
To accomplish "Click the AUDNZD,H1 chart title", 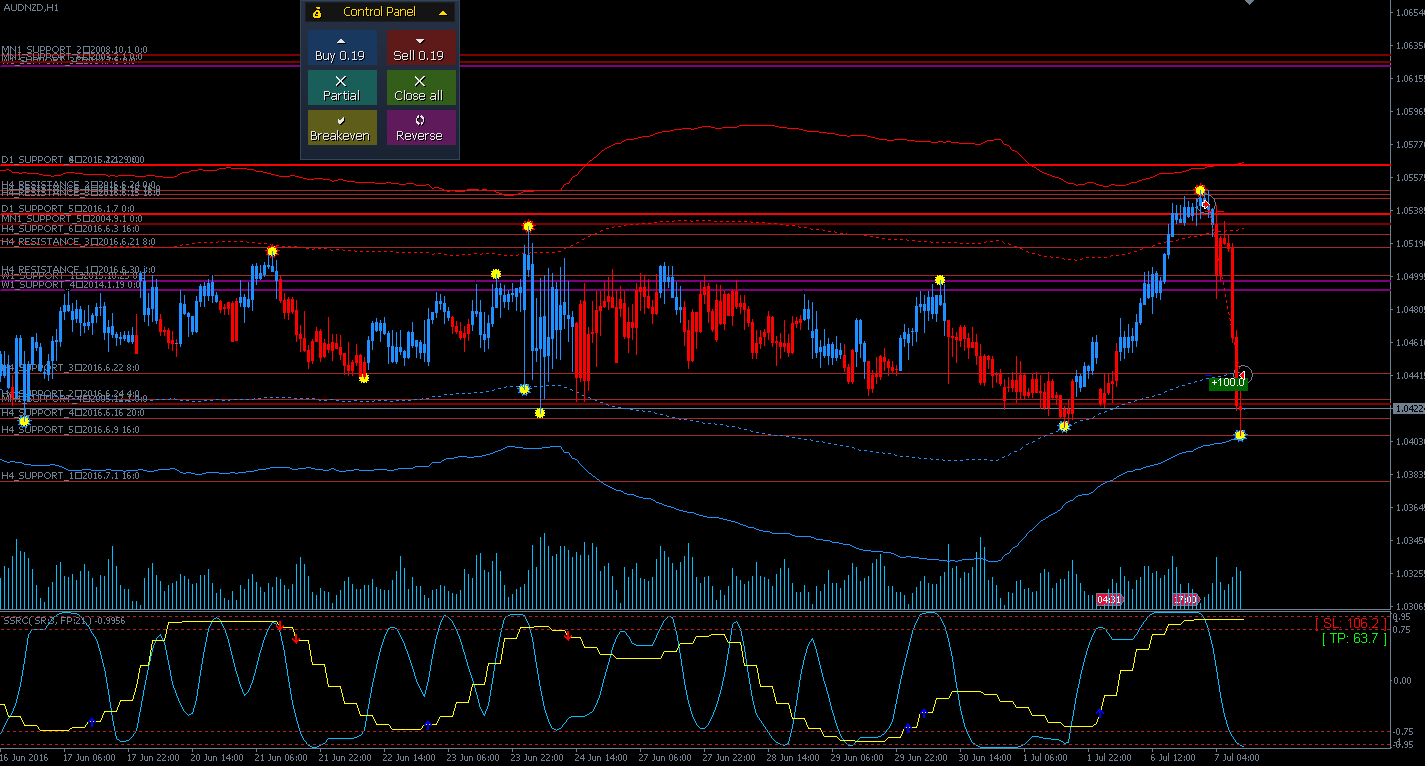I will [x=30, y=7].
